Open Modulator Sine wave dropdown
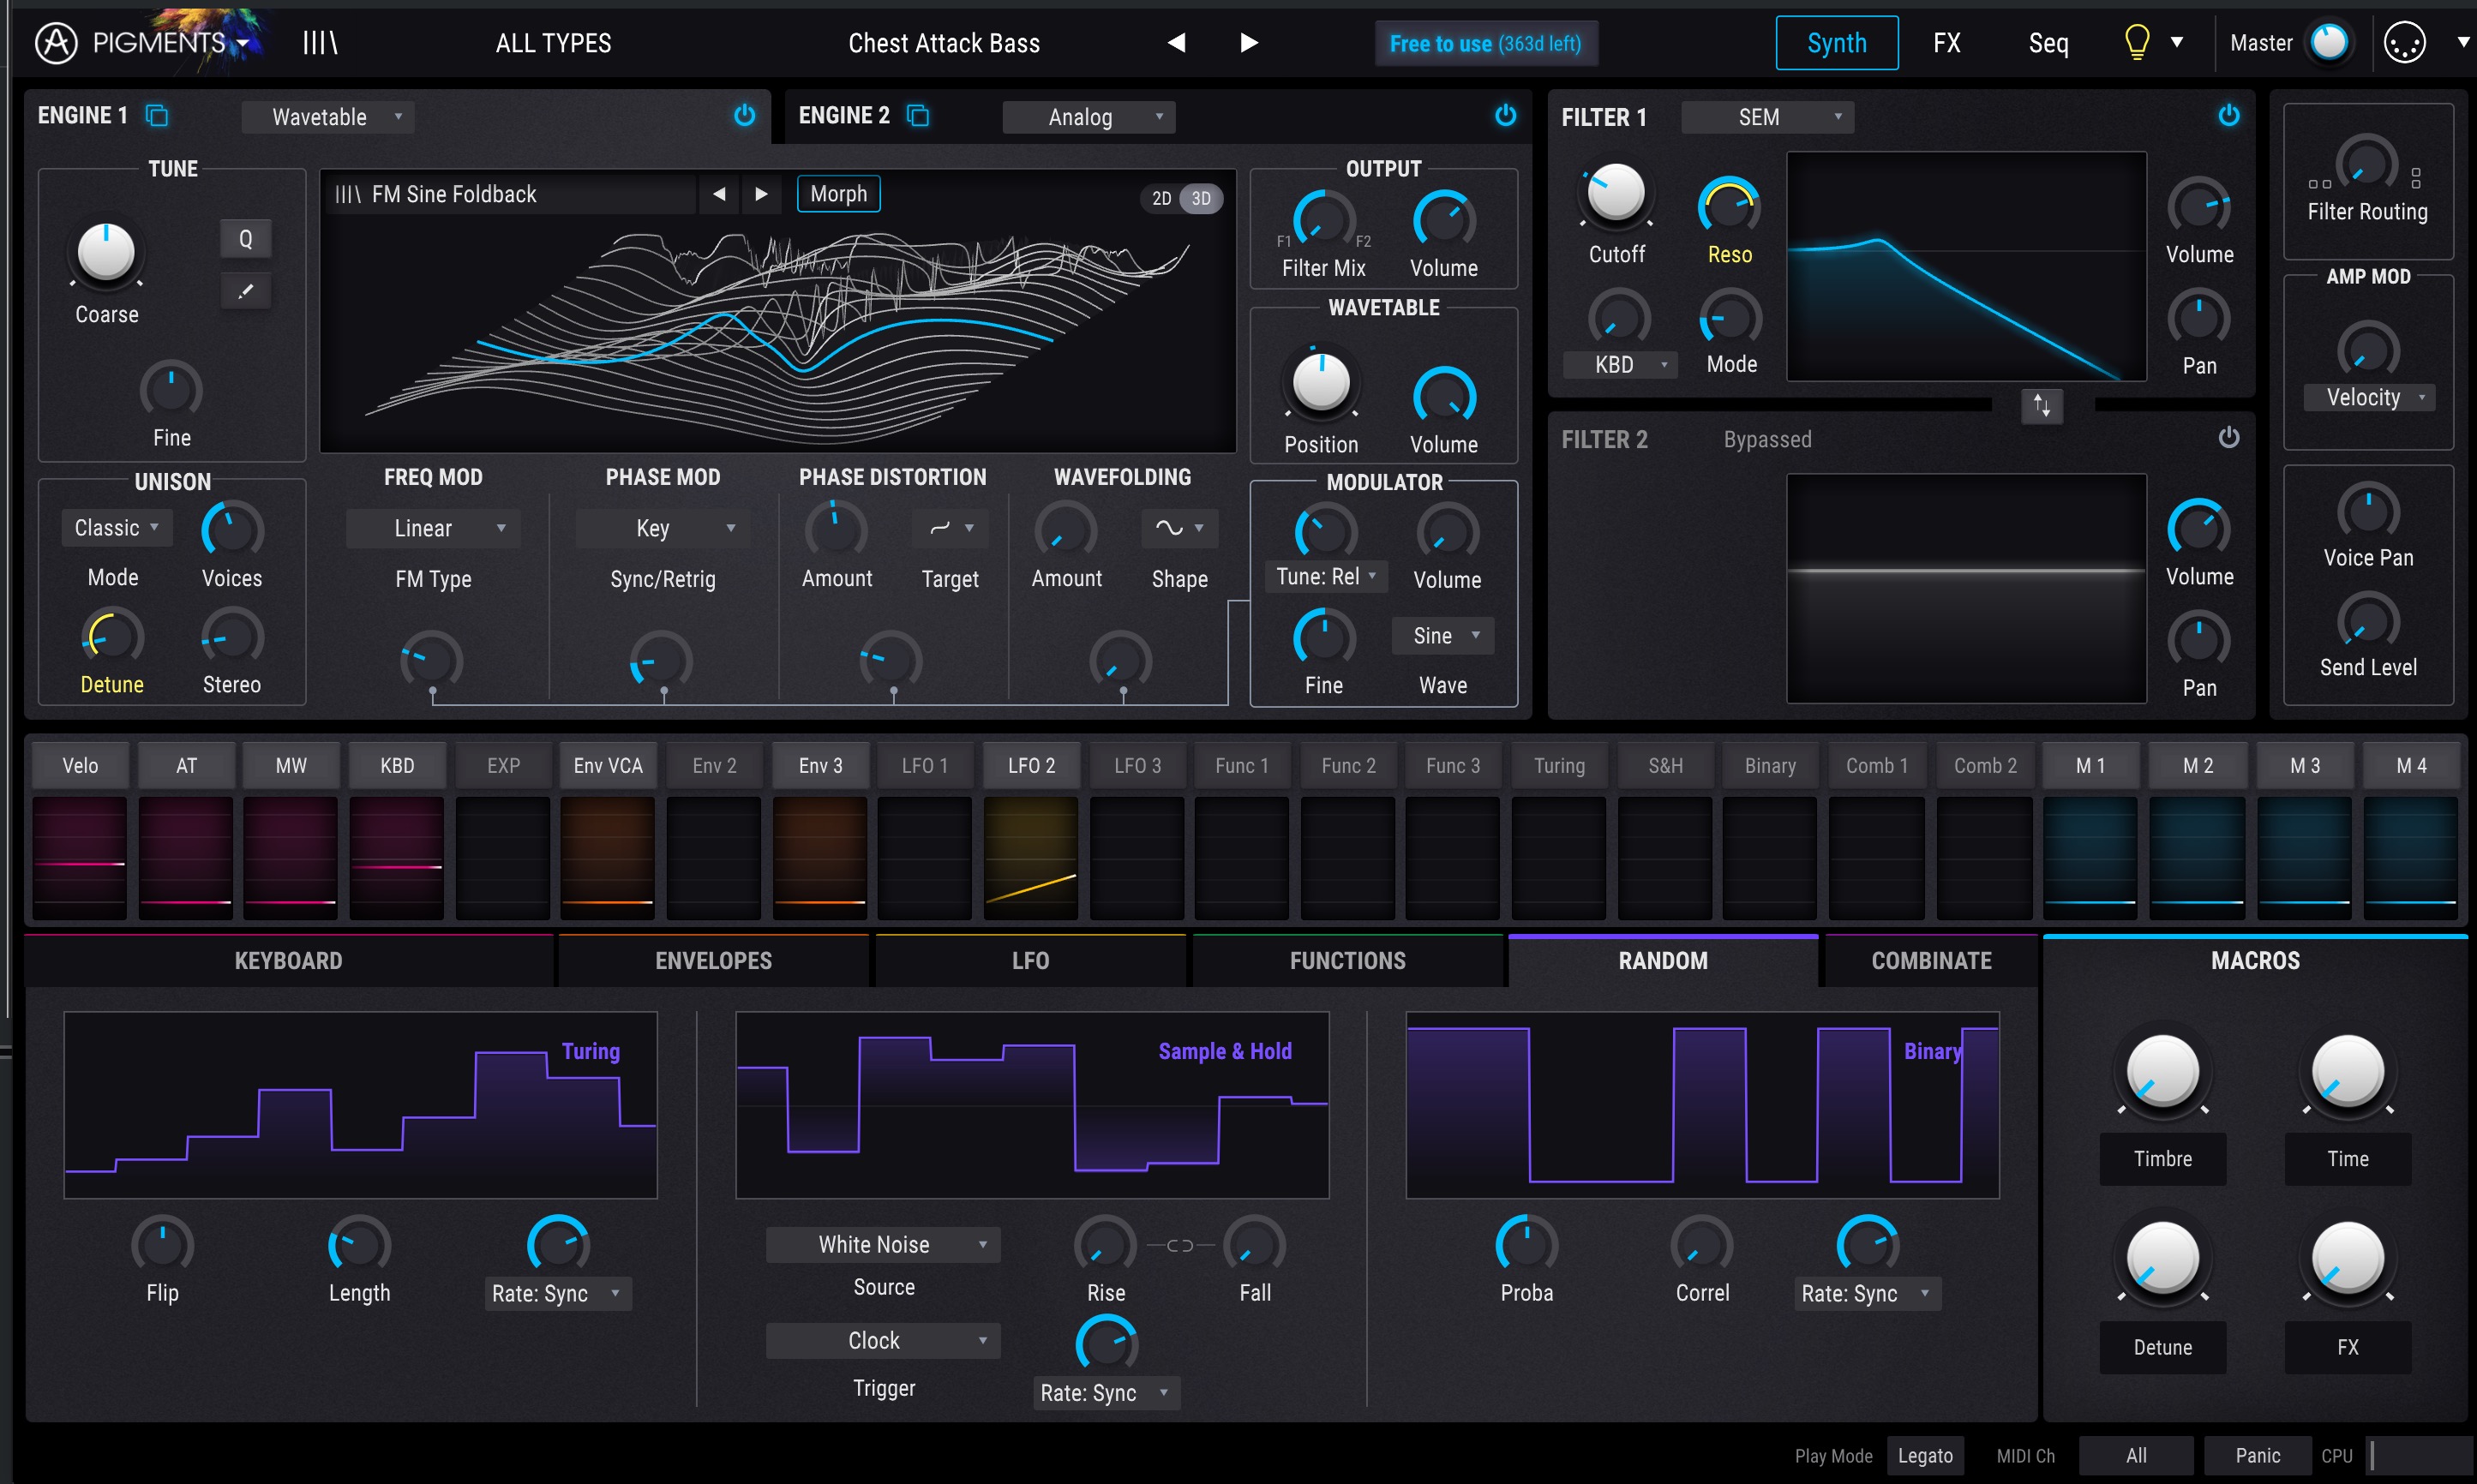This screenshot has height=1484, width=2477. 1443,636
